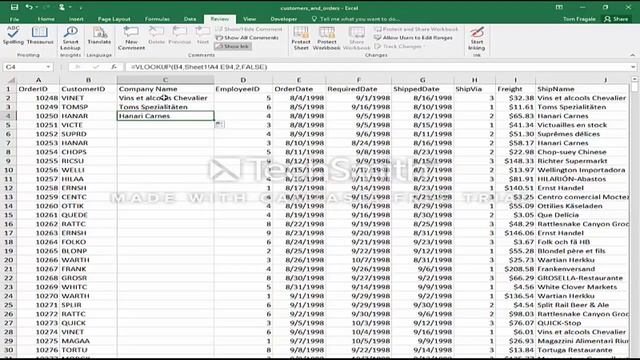Click Toms Spezialitäten in column C
This screenshot has width=640, height=360.
click(x=165, y=107)
